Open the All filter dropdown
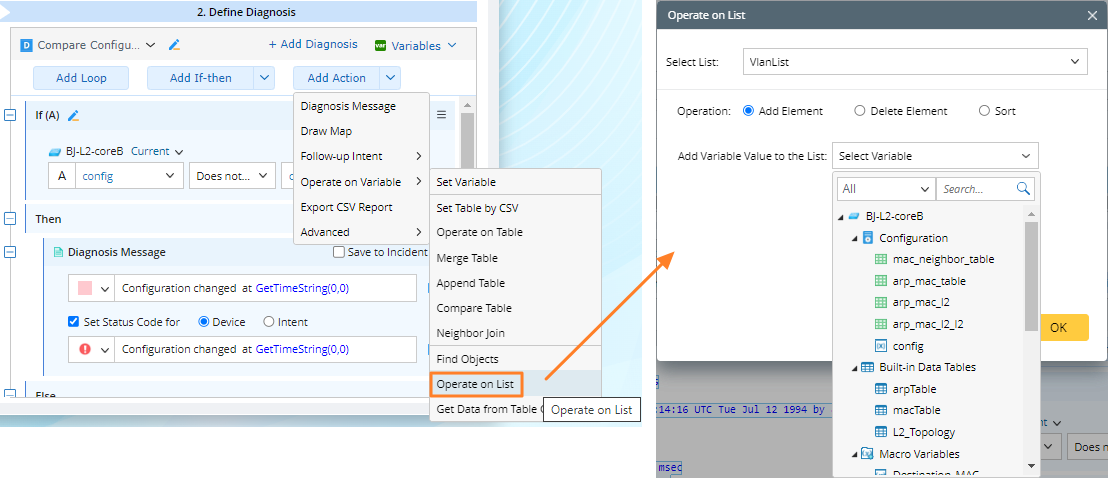1110x478 pixels. [x=886, y=189]
